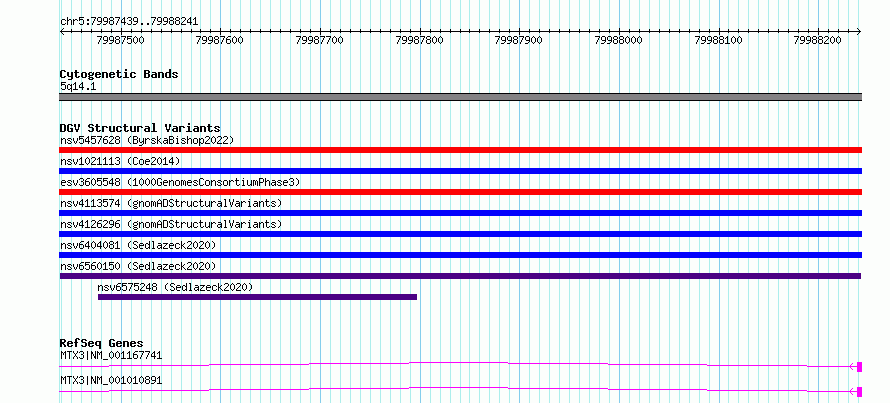Click ruler position 79987900
890x403 pixels.
(519, 40)
